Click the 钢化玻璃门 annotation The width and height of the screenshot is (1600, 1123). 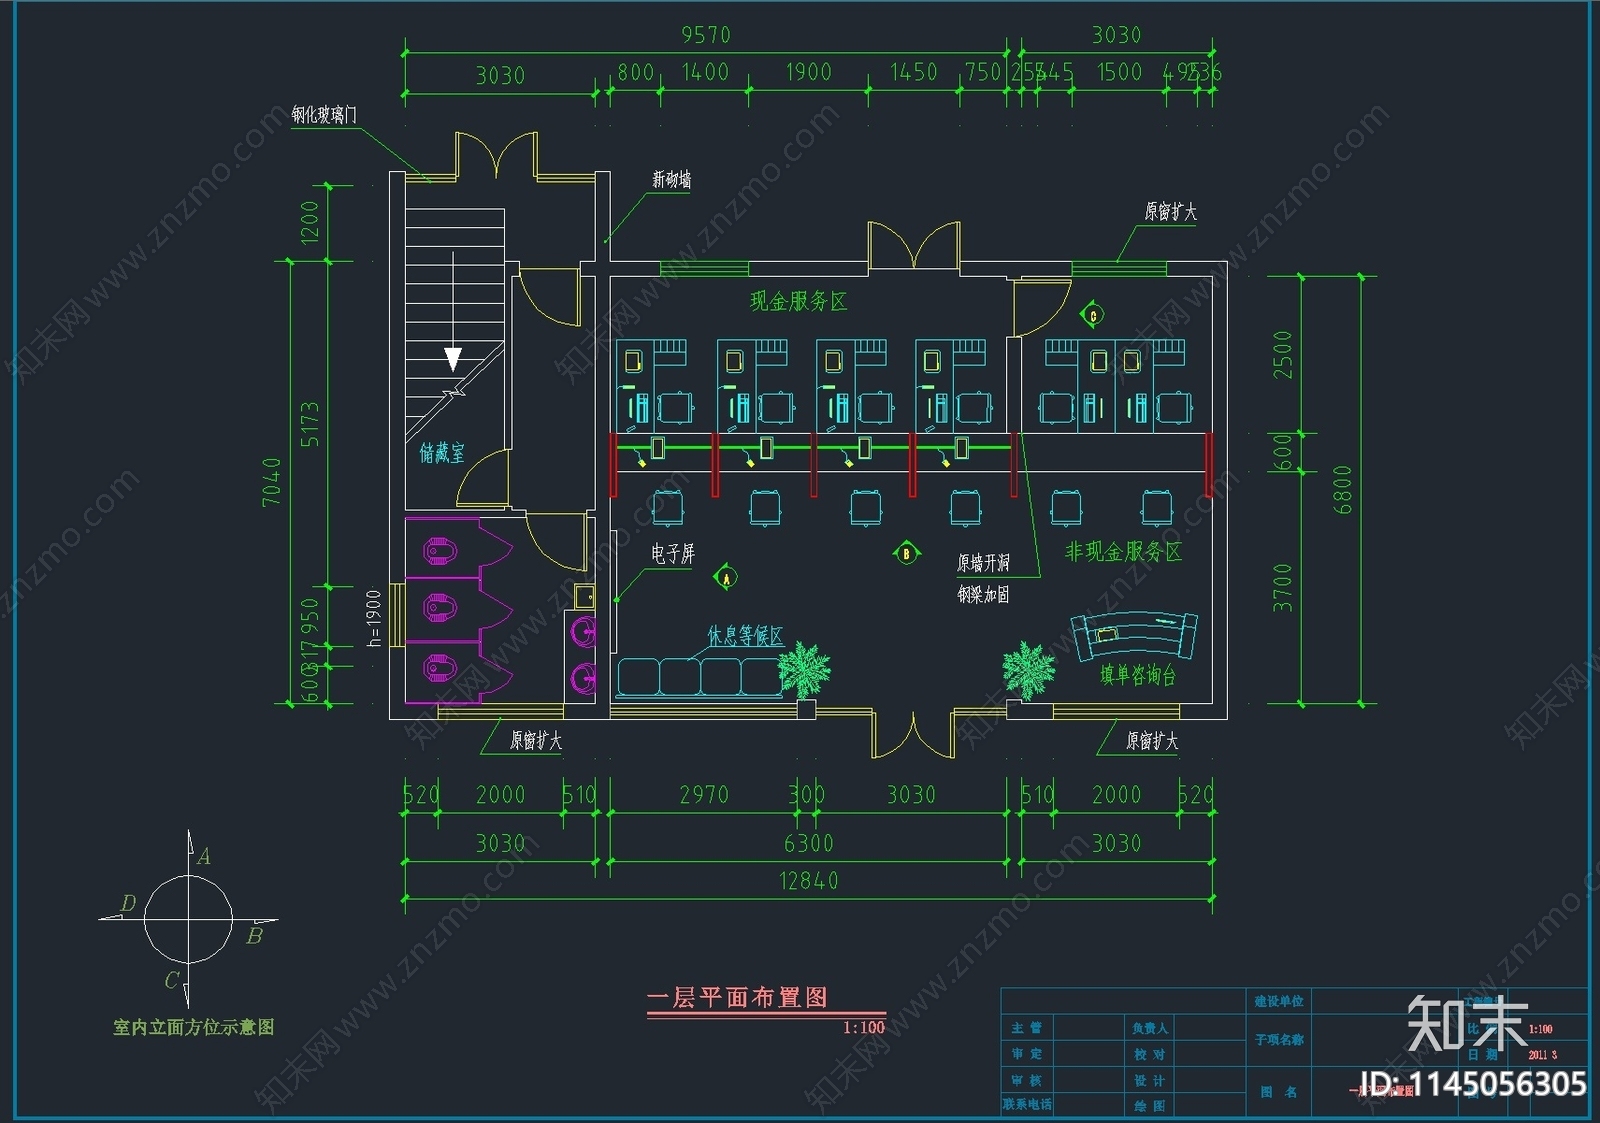pos(324,115)
